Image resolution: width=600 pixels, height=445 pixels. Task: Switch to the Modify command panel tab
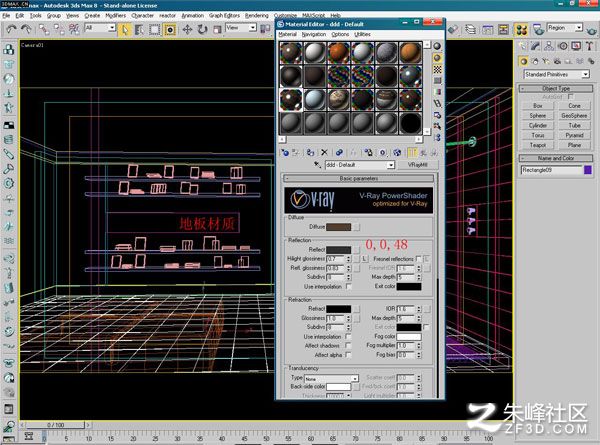[x=535, y=46]
